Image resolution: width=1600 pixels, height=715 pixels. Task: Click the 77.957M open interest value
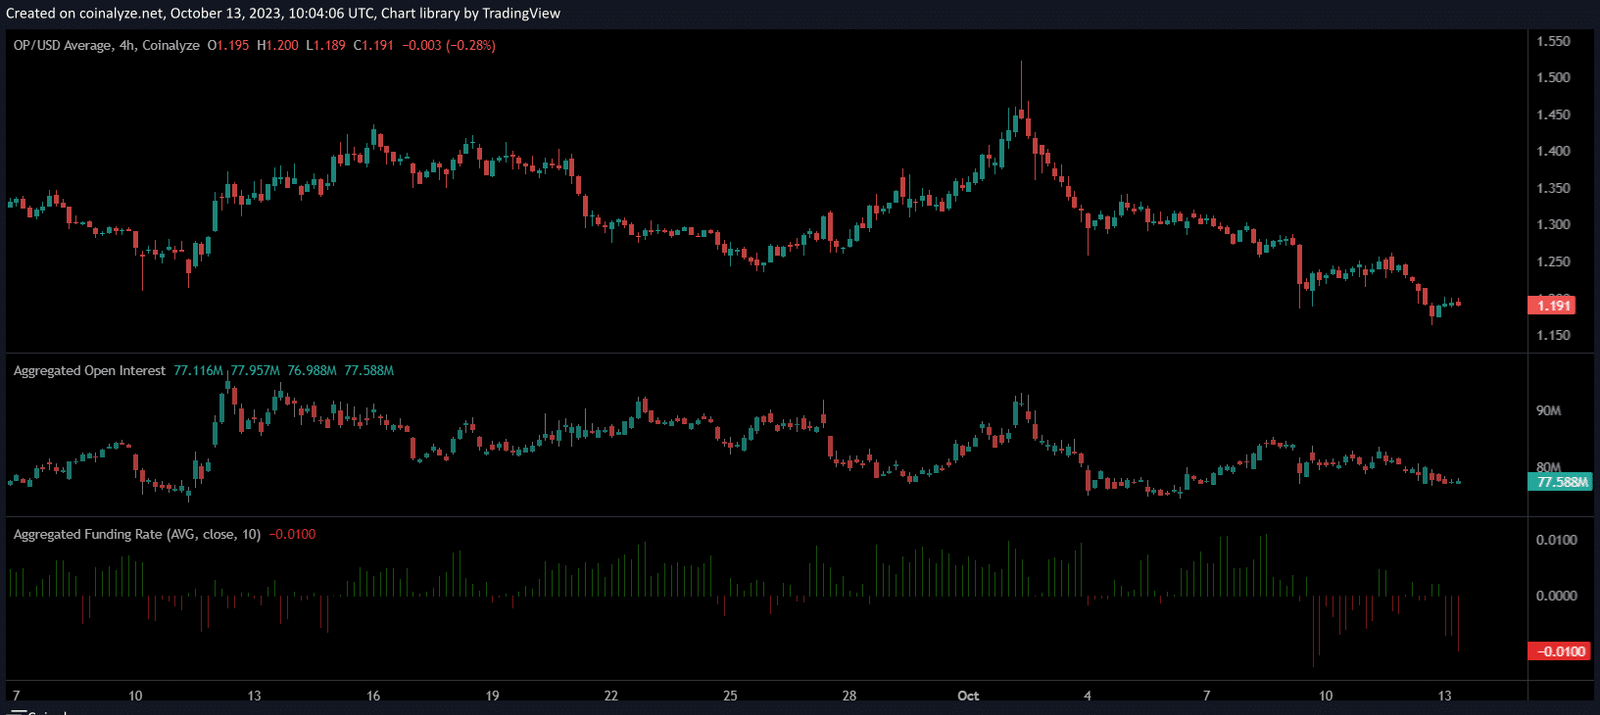(x=255, y=371)
